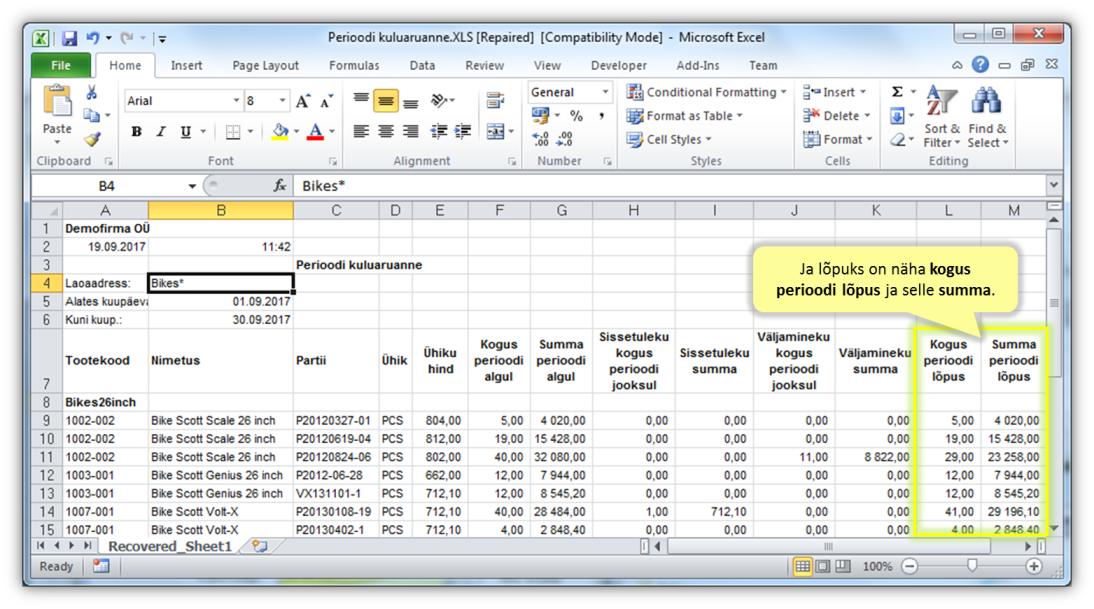Select Recovered_Sheet1 sheet tab
The width and height of the screenshot is (1094, 609).
[170, 546]
